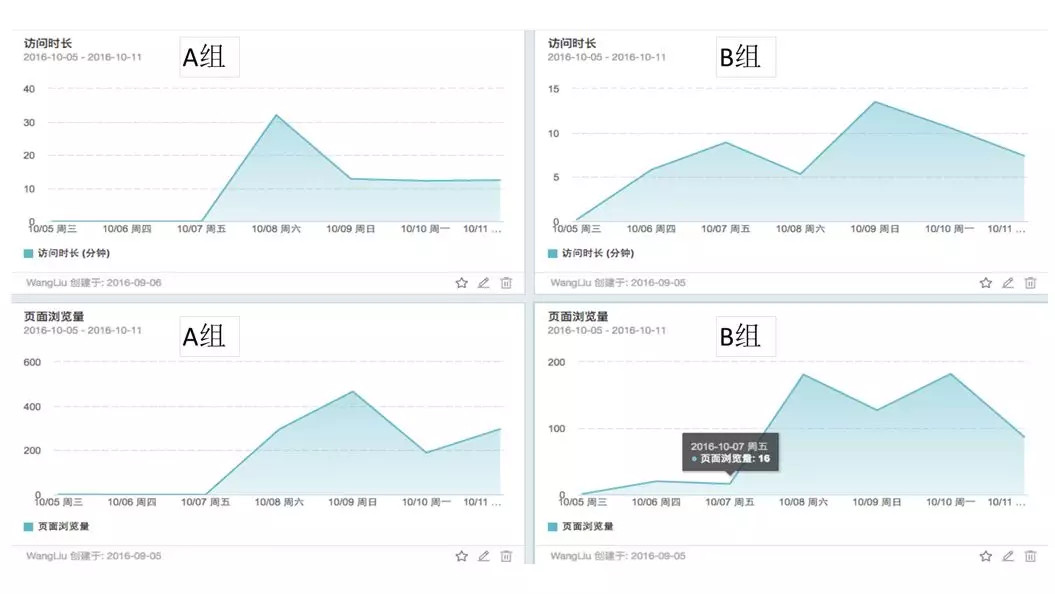The height and width of the screenshot is (594, 1055).
Task: Edit the B组 页面浏览量 chart with pencil icon
Action: point(1008,556)
